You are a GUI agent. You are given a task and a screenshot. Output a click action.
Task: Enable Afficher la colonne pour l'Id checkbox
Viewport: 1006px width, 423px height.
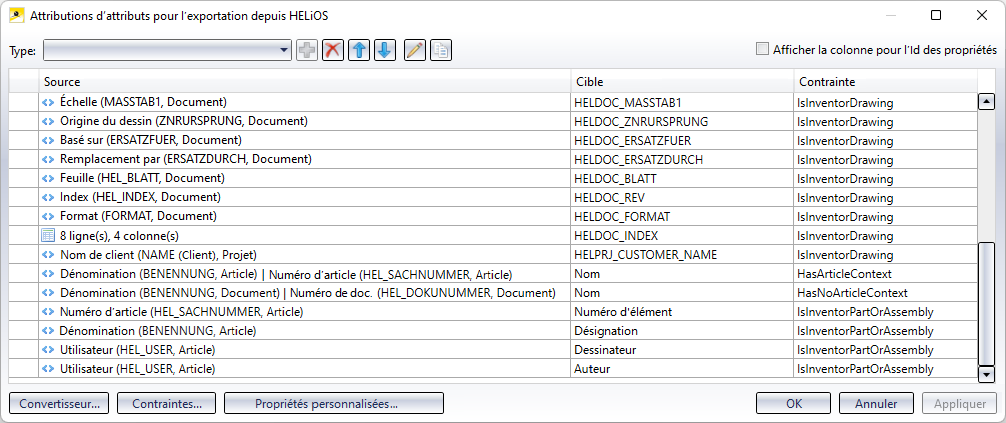point(762,49)
